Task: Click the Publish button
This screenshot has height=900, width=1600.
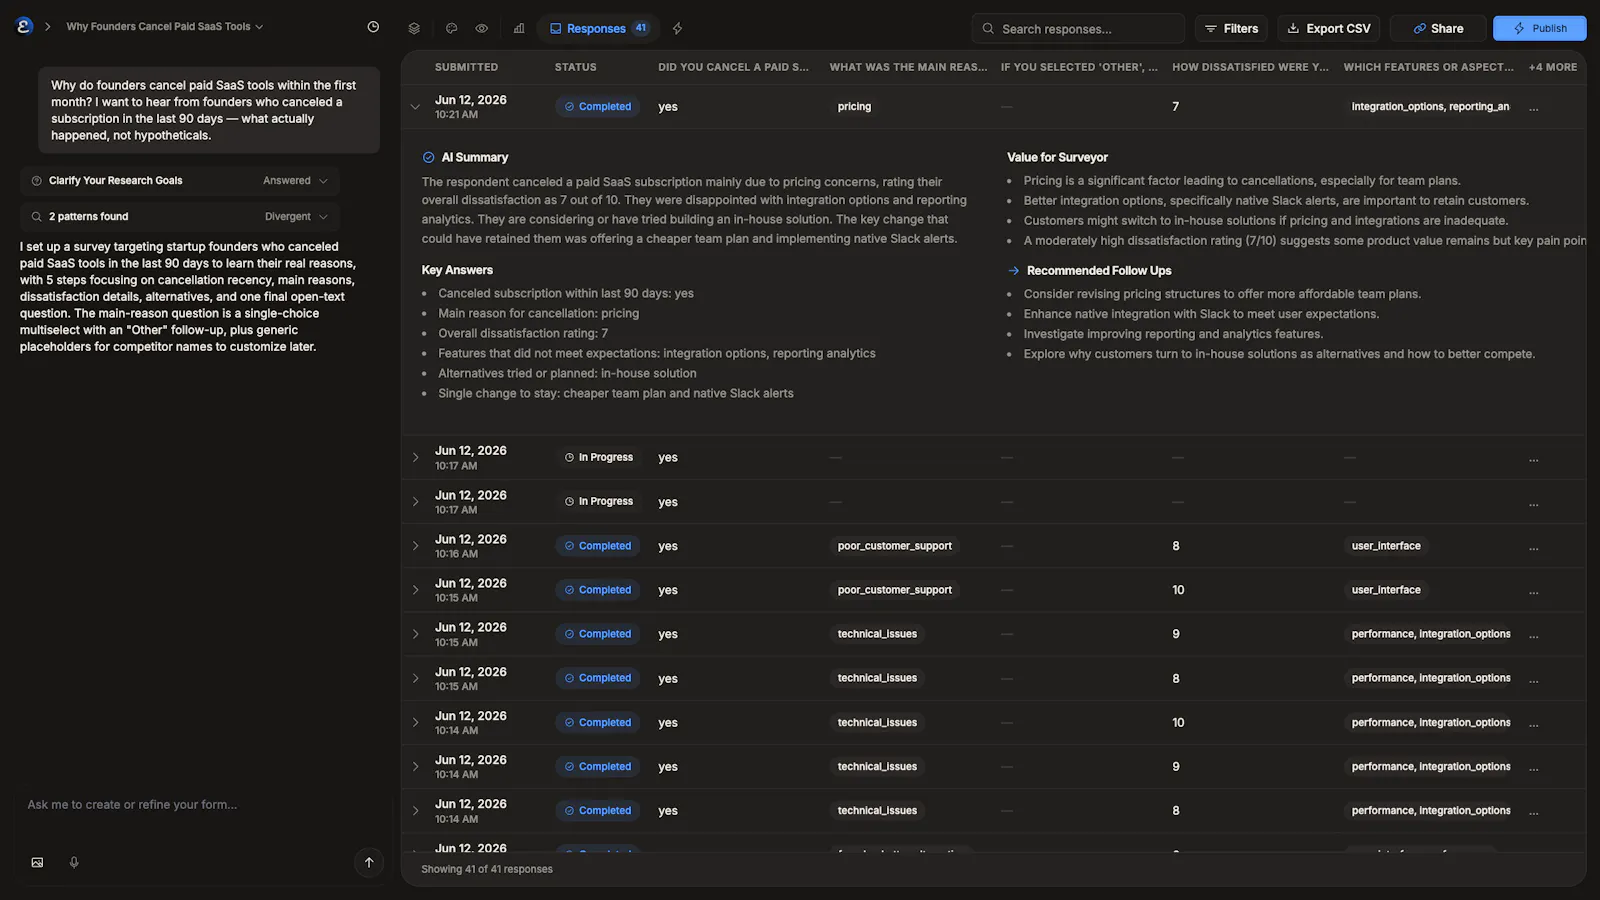Action: point(1540,28)
